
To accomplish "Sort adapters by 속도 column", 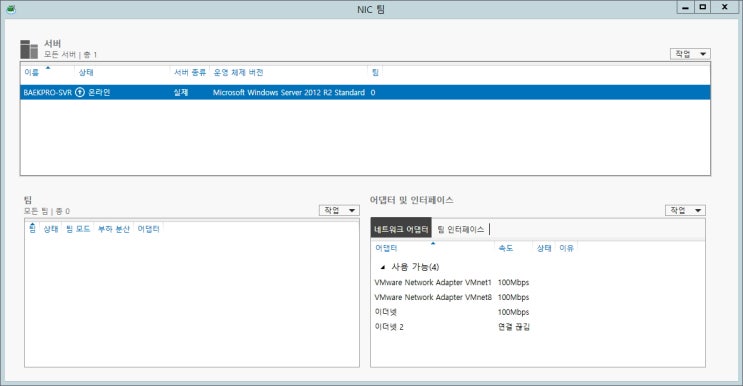I will 506,248.
